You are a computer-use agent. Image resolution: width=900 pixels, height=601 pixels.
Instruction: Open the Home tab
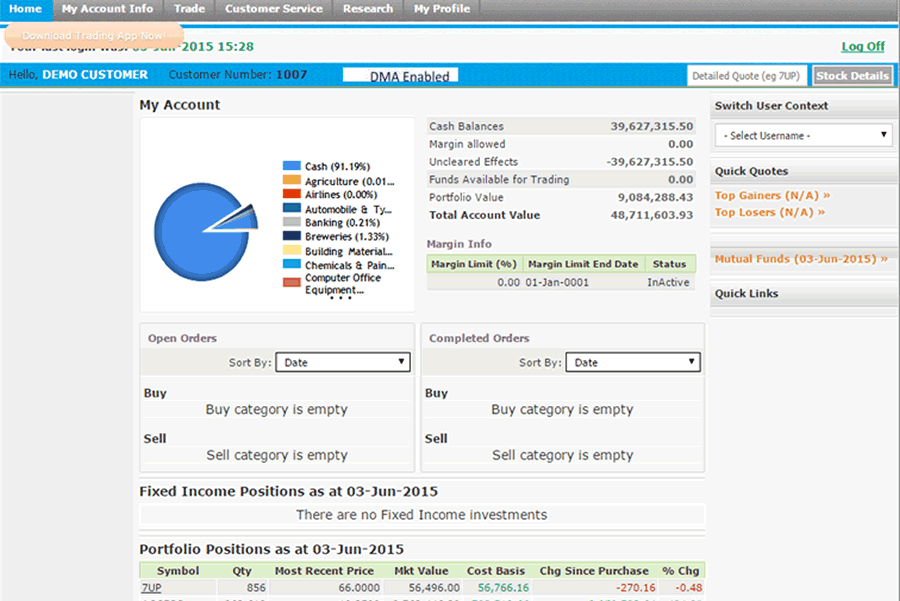[25, 9]
